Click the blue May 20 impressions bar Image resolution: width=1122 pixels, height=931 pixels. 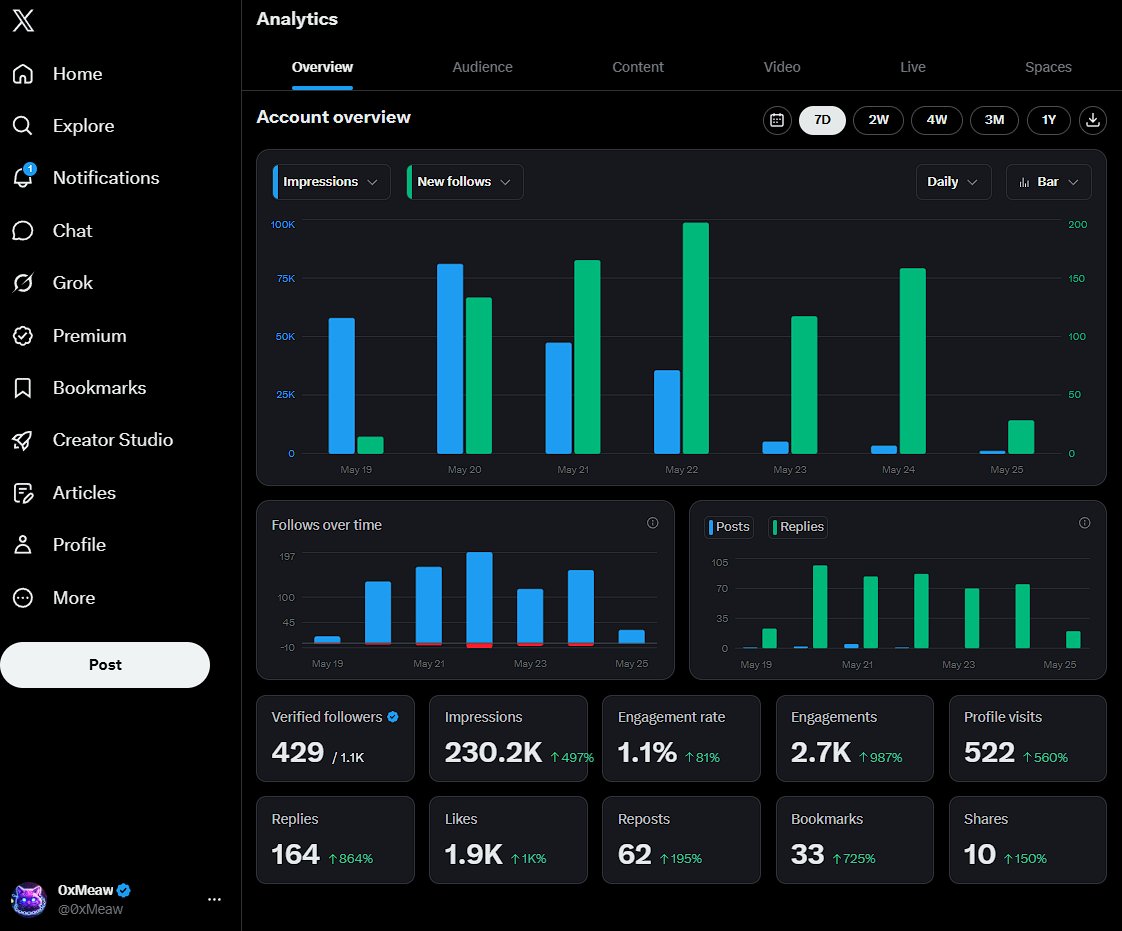click(450, 359)
